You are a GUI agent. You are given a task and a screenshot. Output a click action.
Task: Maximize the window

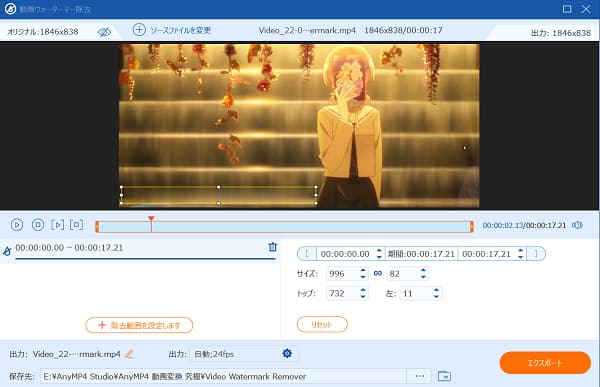pyautogui.click(x=567, y=9)
